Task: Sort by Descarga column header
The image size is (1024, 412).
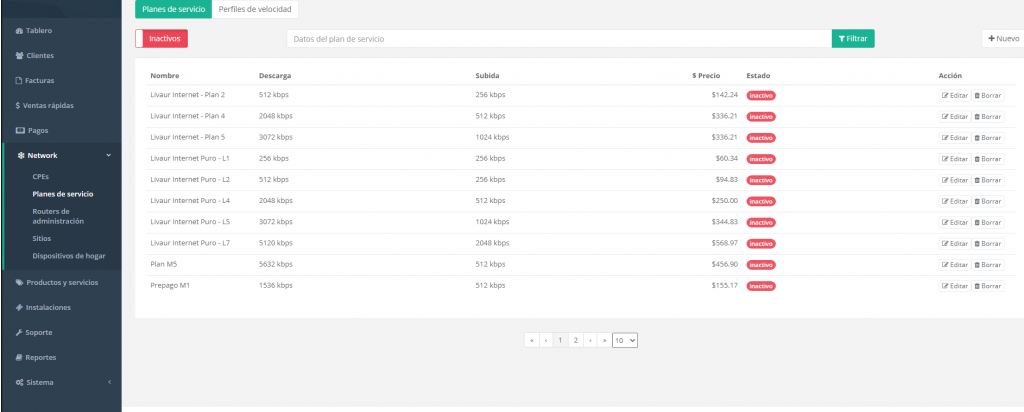Action: click(275, 76)
